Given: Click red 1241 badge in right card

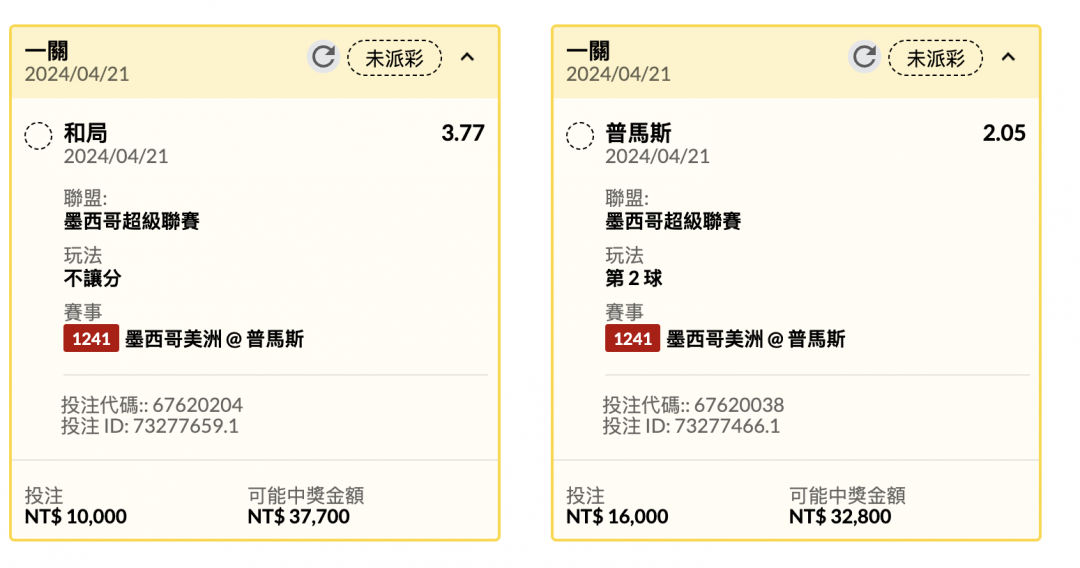Looking at the screenshot, I should pos(632,339).
